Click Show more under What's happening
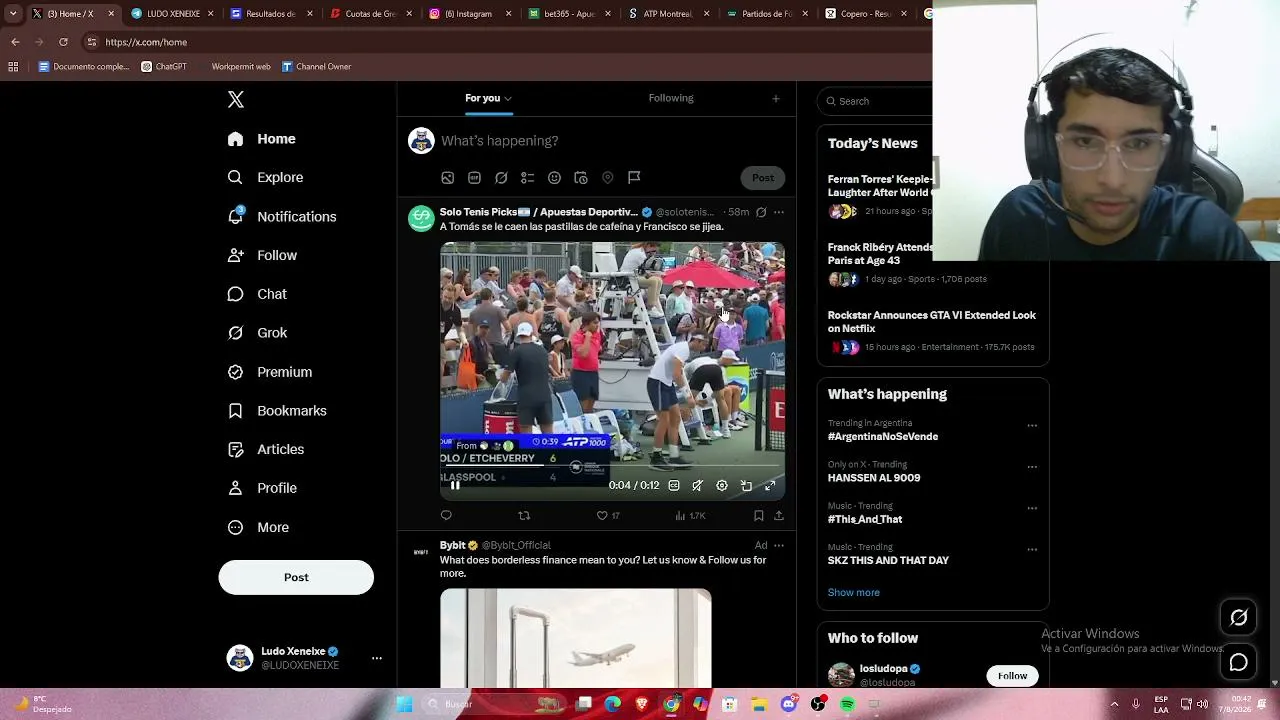The width and height of the screenshot is (1280, 720). (x=854, y=592)
